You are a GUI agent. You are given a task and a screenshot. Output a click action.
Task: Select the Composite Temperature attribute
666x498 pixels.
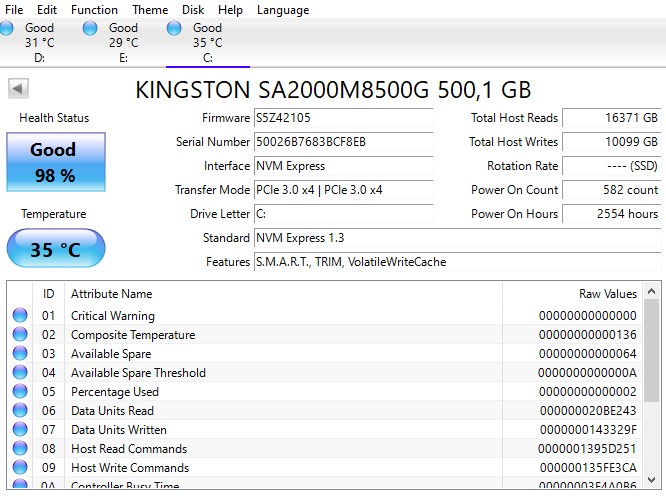(133, 335)
